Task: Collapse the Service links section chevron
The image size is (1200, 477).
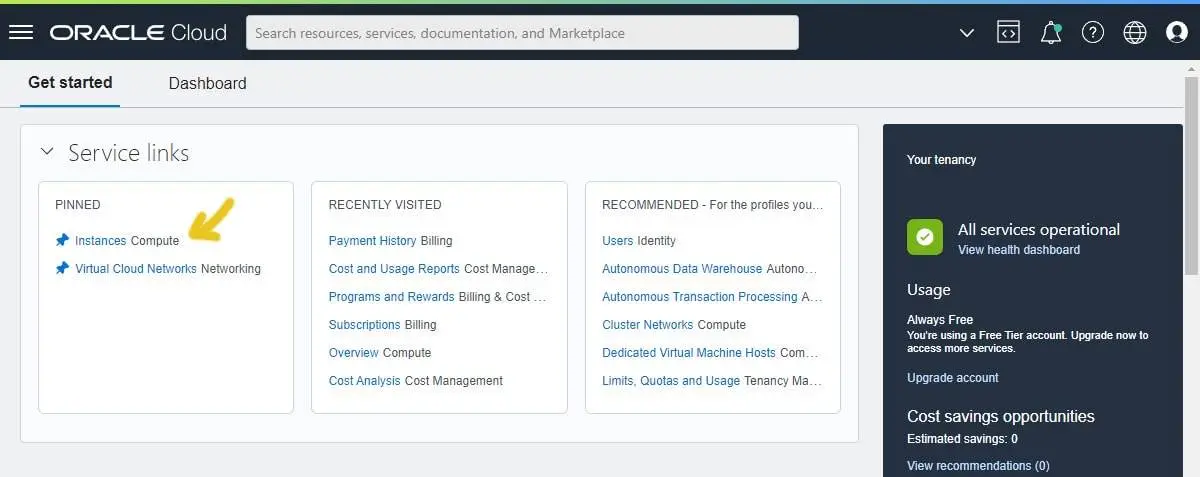Action: (47, 152)
